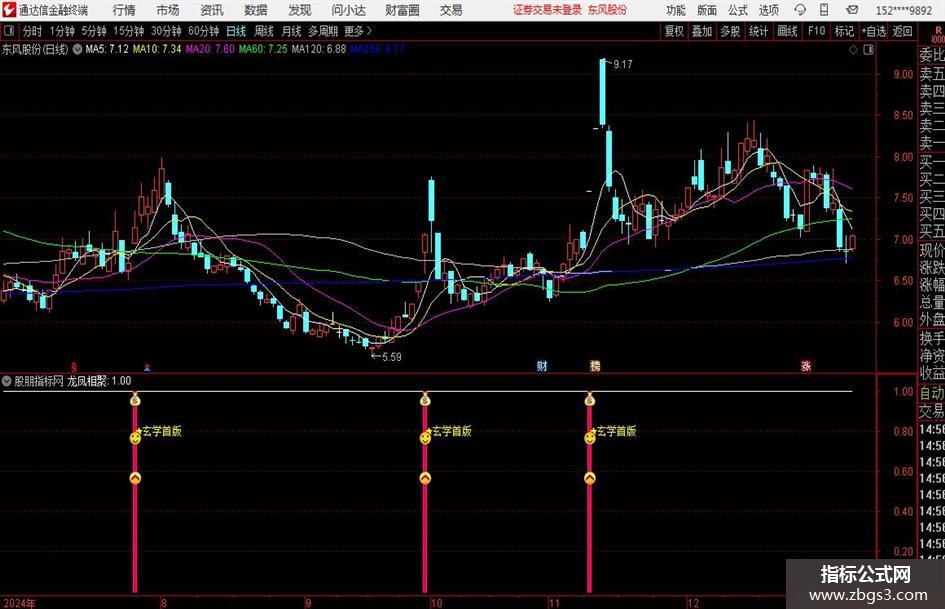945x609 pixels.
Task: Open the 财富圈 menu
Action: (x=402, y=10)
